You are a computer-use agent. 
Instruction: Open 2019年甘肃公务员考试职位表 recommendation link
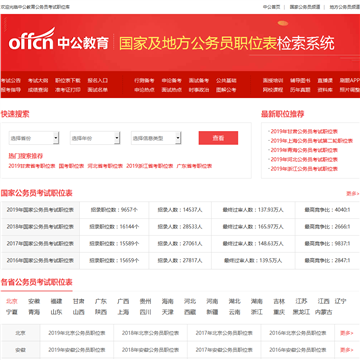pyautogui.click(x=304, y=131)
